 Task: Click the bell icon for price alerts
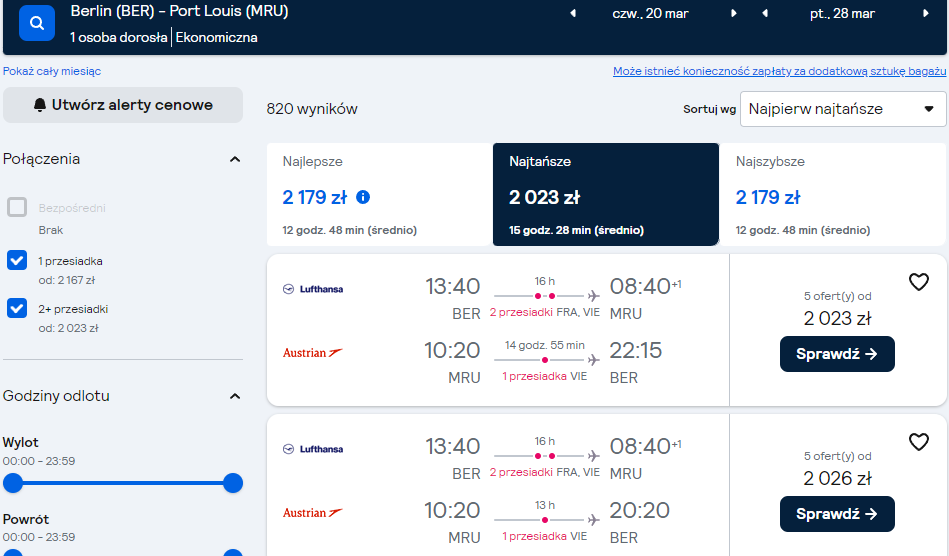coord(40,105)
